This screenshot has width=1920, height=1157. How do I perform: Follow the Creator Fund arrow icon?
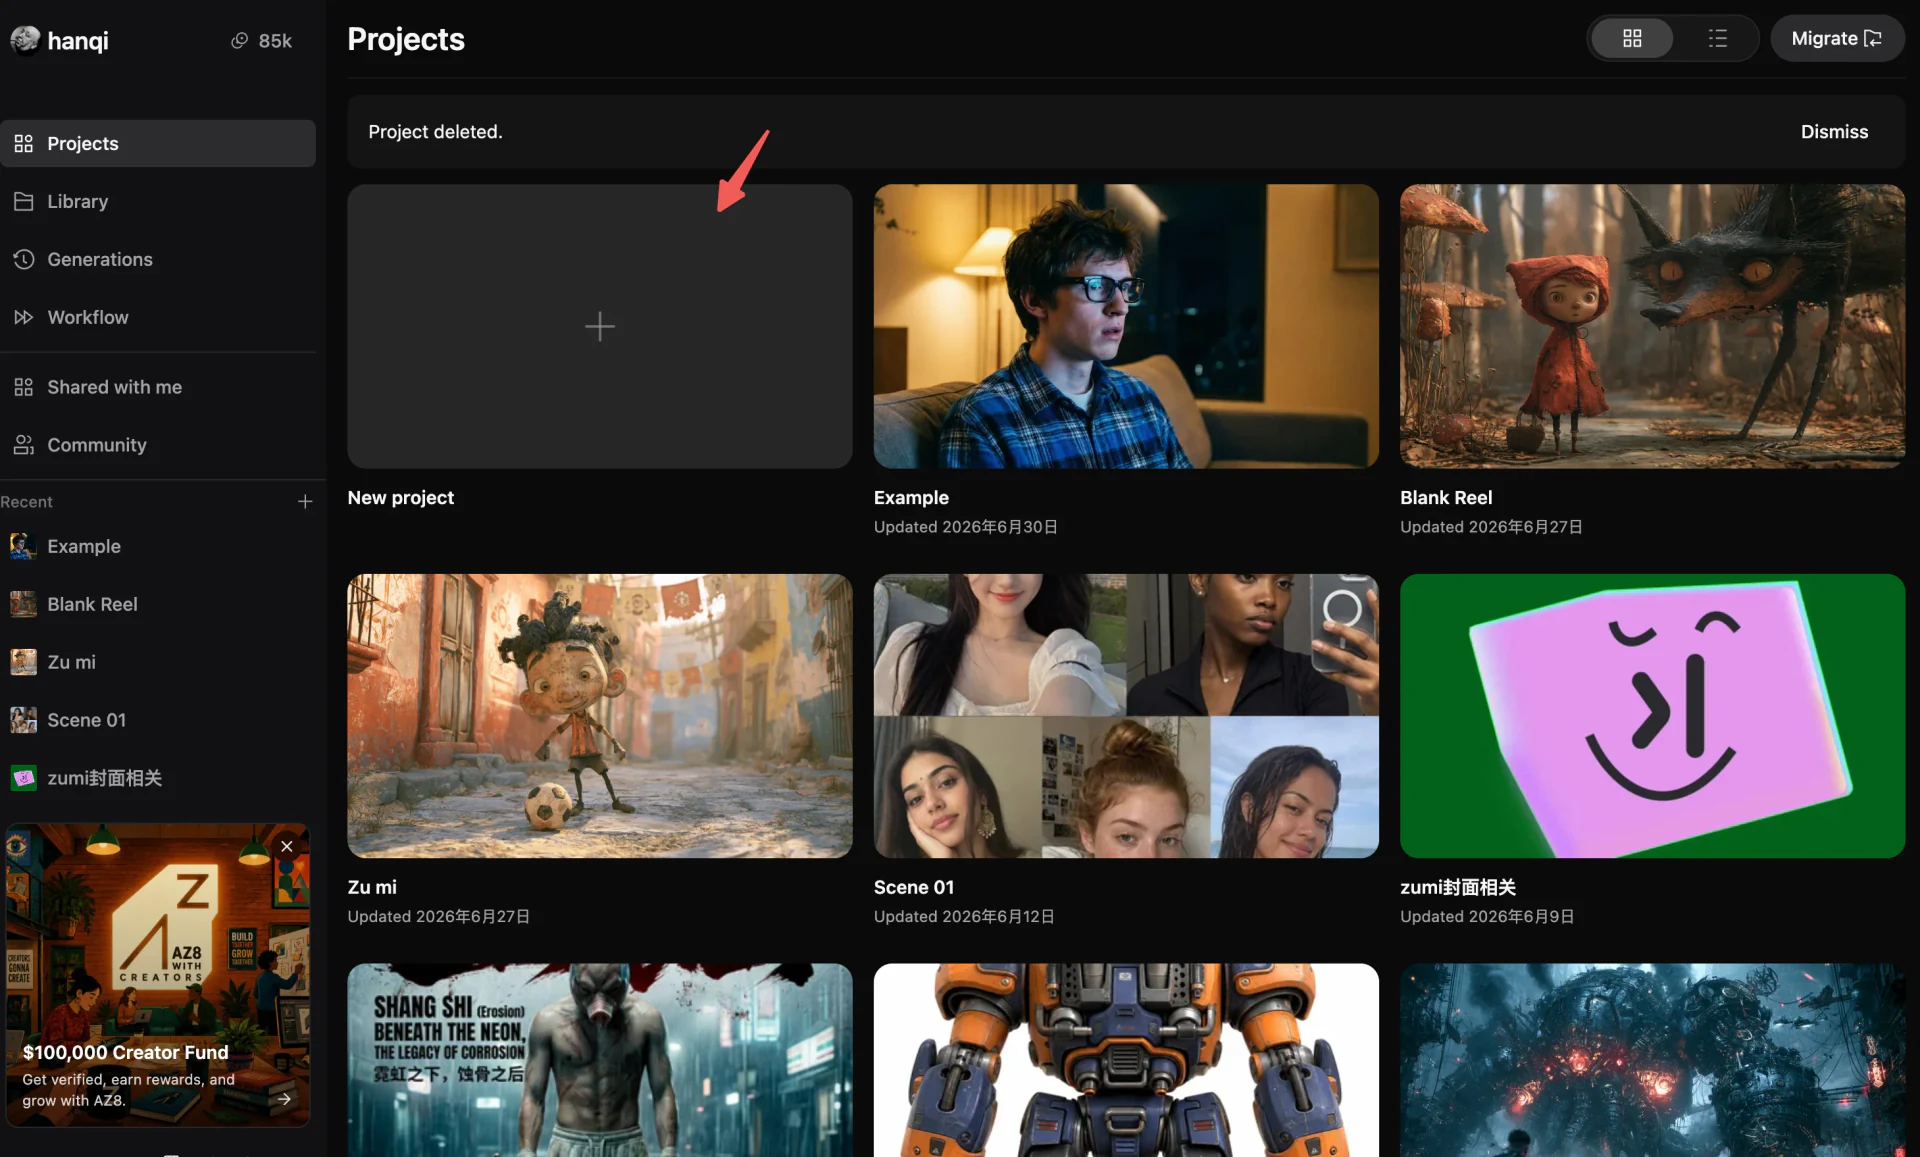click(x=285, y=1099)
